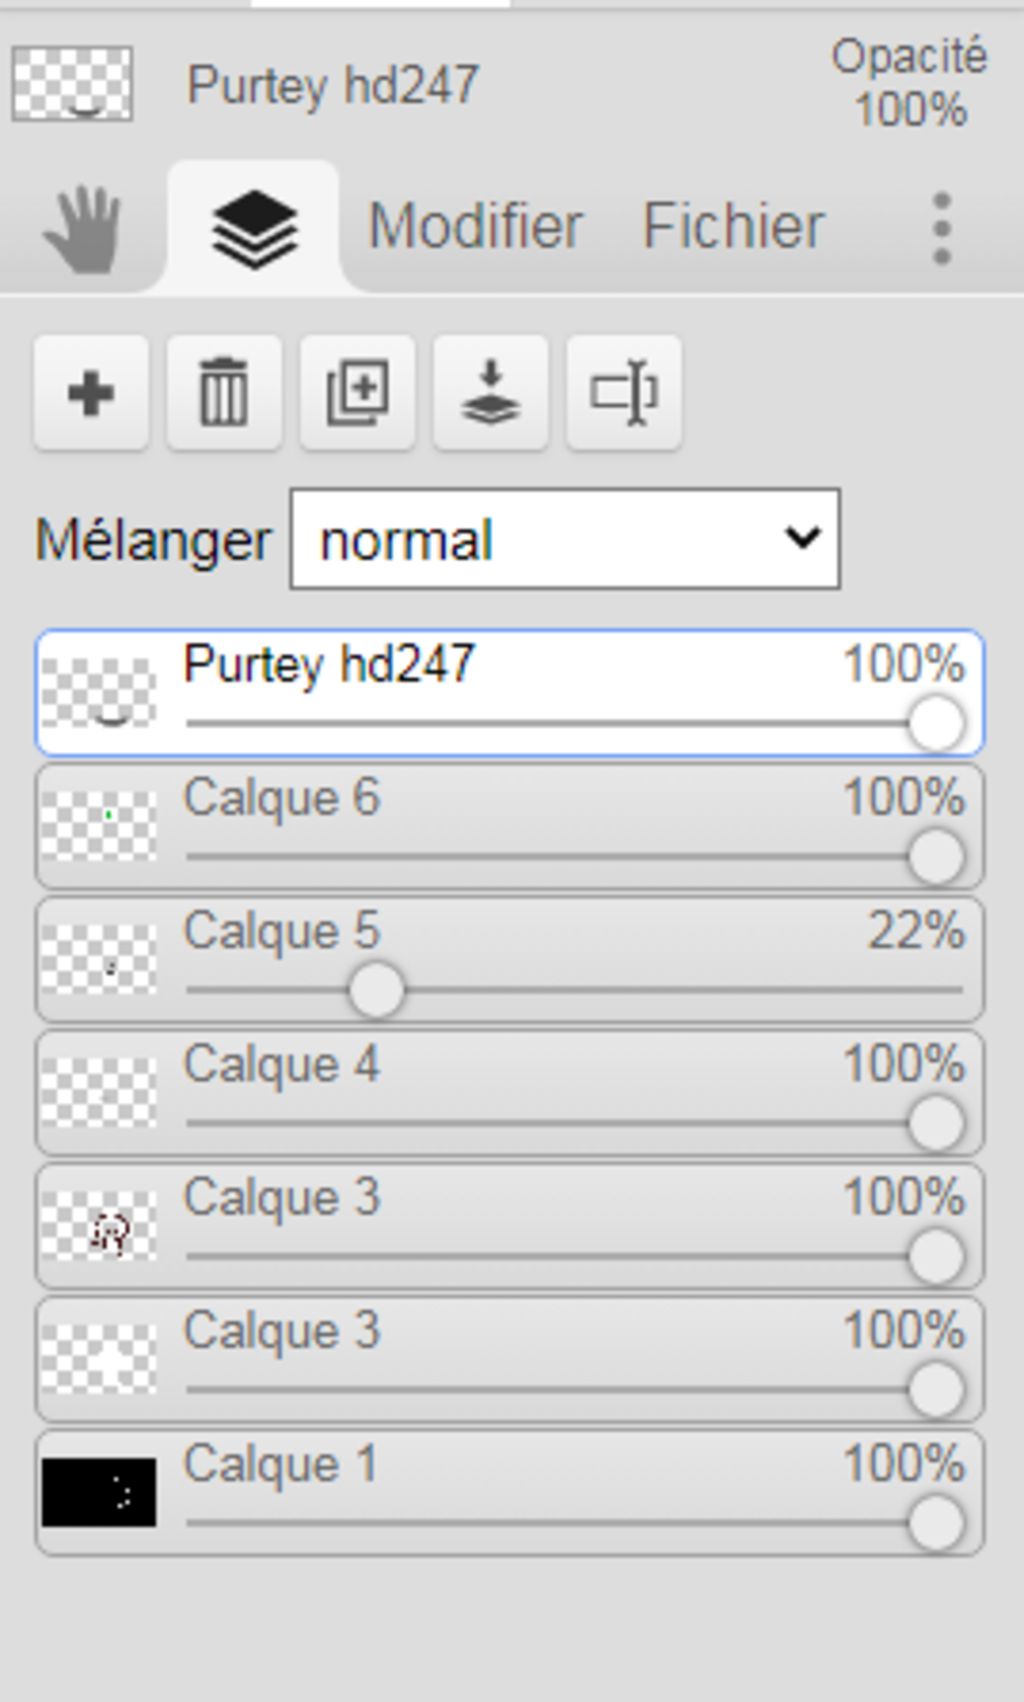Viewport: 1024px width, 1702px height.
Task: Open the Fichier tab
Action: pyautogui.click(x=733, y=226)
